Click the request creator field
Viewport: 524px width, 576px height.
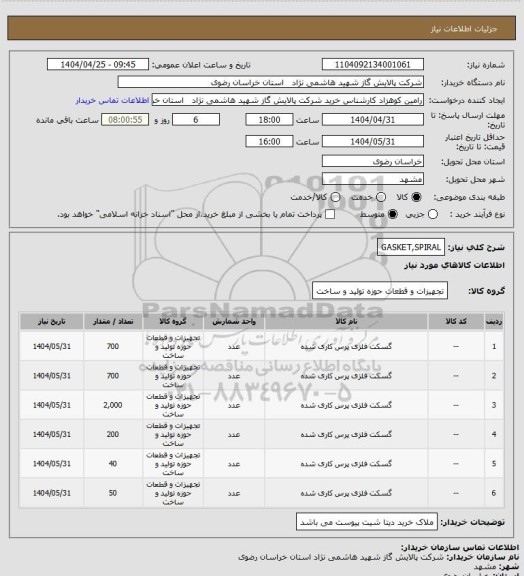pos(288,100)
